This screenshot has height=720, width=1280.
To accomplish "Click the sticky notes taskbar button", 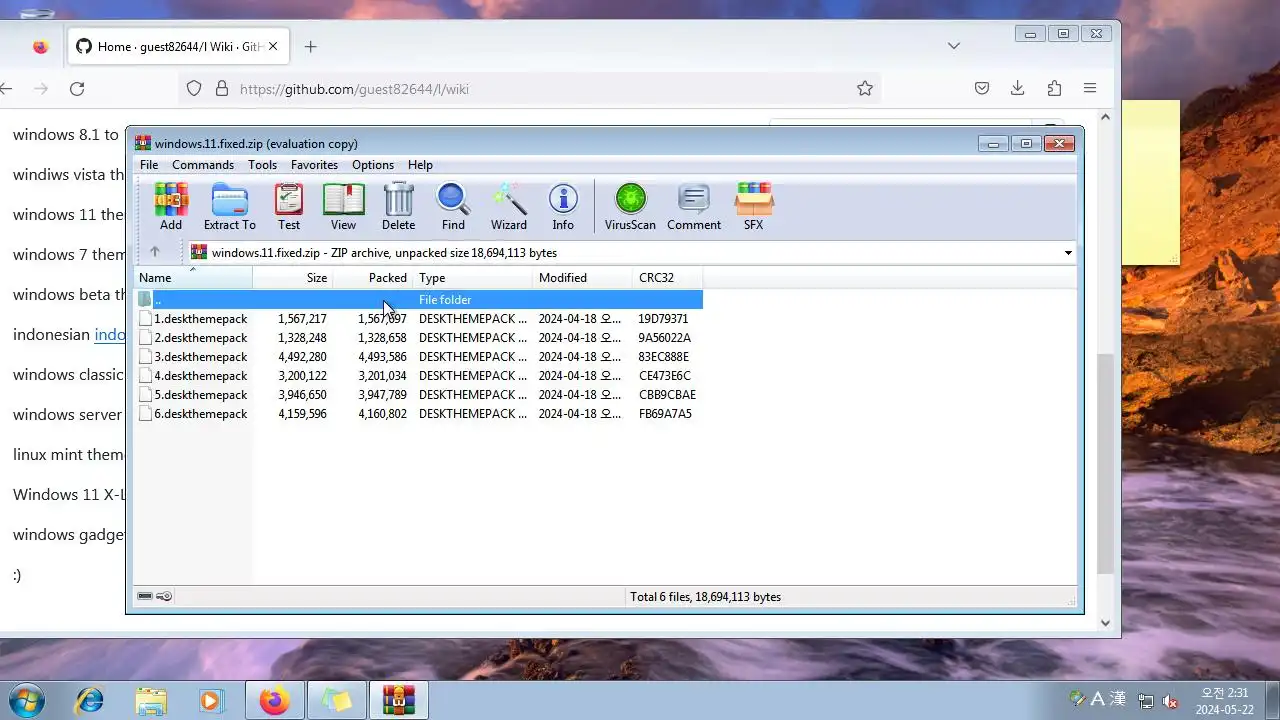I will (x=336, y=701).
